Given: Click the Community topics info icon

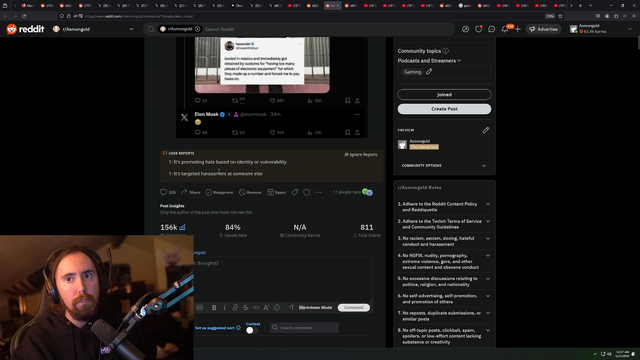Looking at the screenshot, I should tap(446, 51).
